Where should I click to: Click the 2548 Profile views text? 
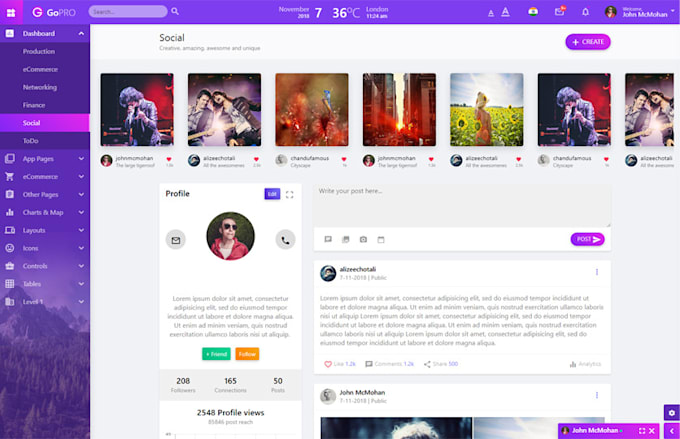230,413
